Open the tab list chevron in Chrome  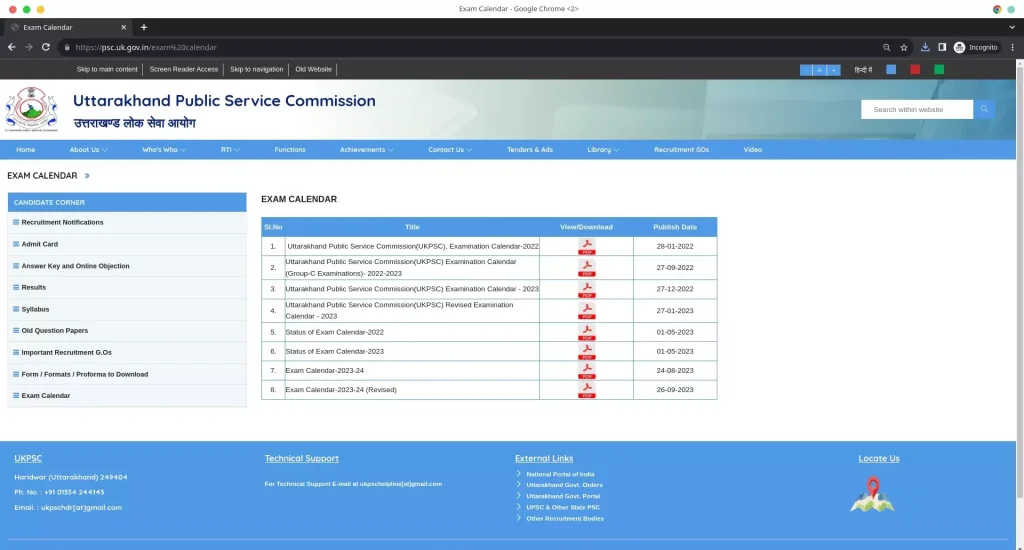pyautogui.click(x=1012, y=27)
